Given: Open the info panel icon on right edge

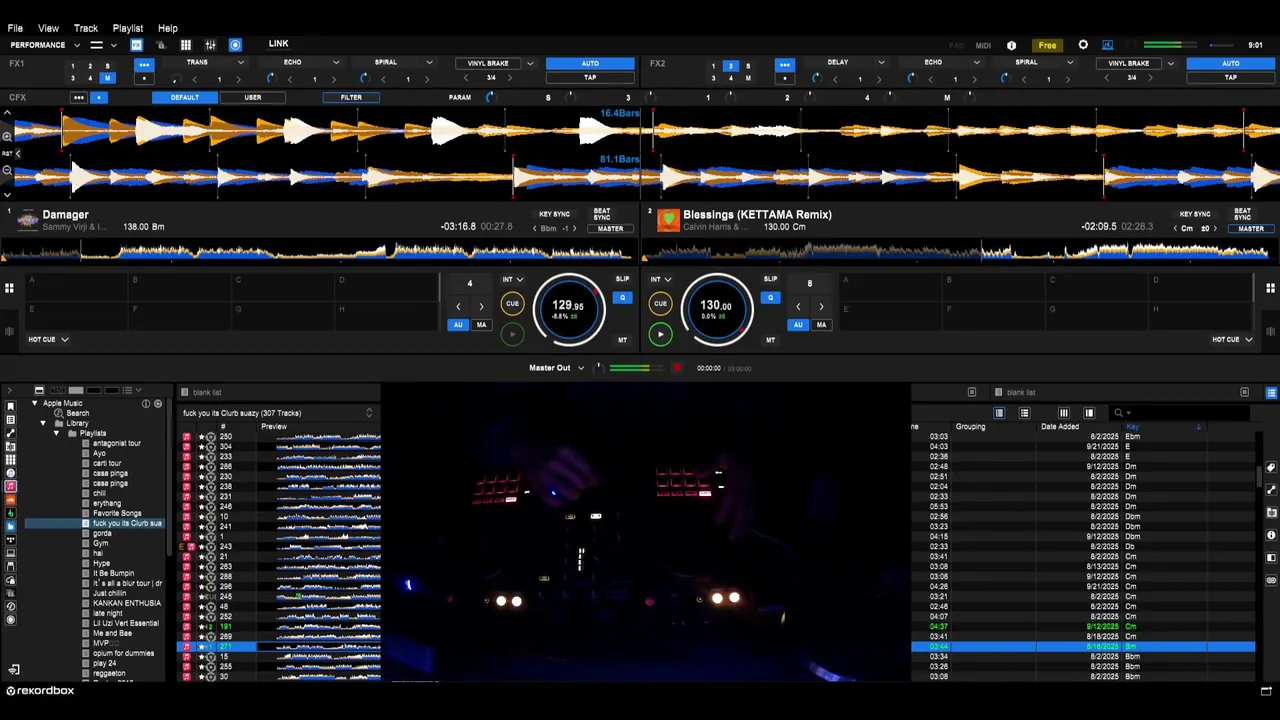Looking at the screenshot, I should coord(1271,535).
